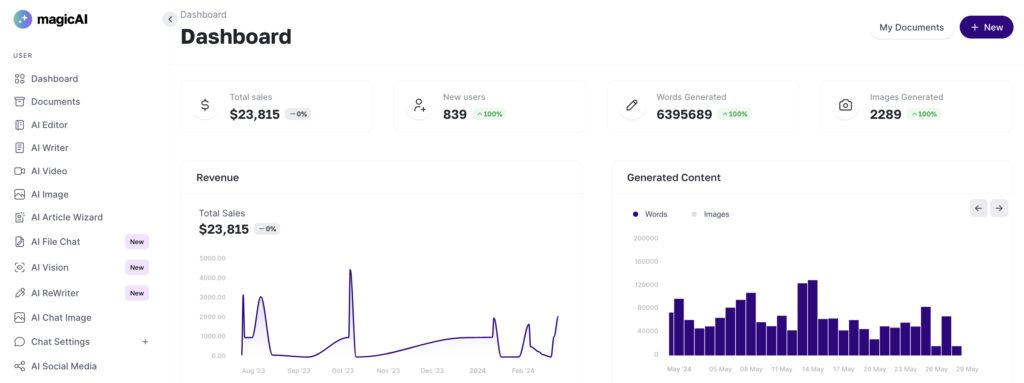Click the AI Writer page icon
This screenshot has height=383, width=1024.
20,148
